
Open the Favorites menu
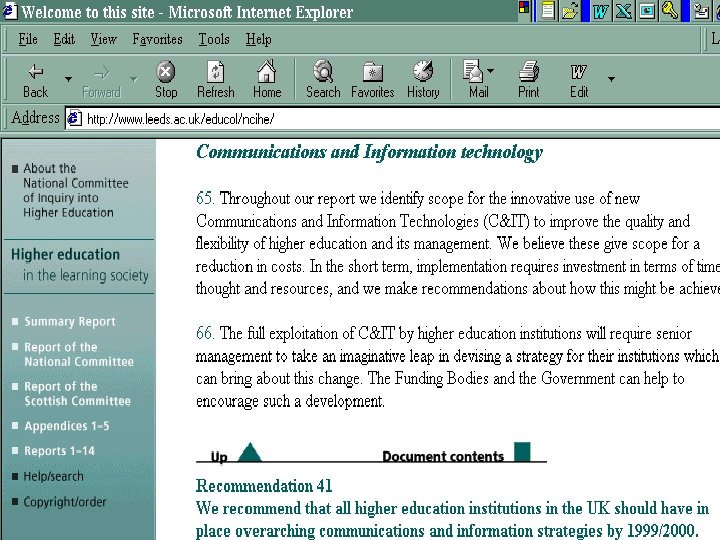[158, 39]
